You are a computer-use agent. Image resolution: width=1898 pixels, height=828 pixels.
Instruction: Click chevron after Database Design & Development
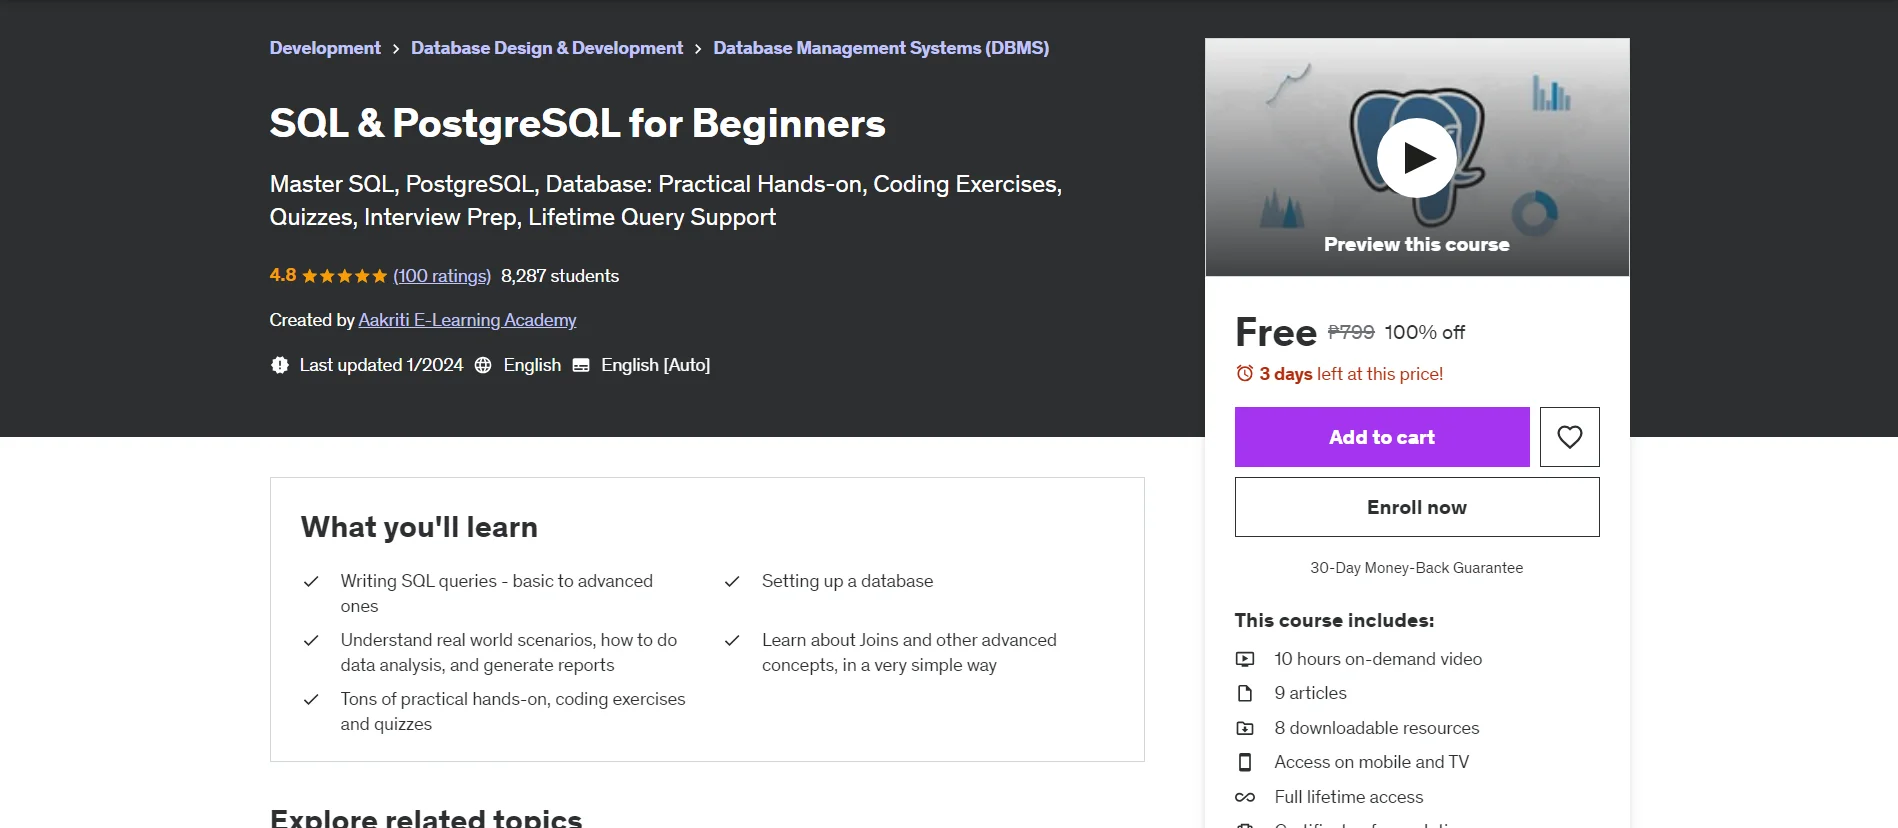698,49
